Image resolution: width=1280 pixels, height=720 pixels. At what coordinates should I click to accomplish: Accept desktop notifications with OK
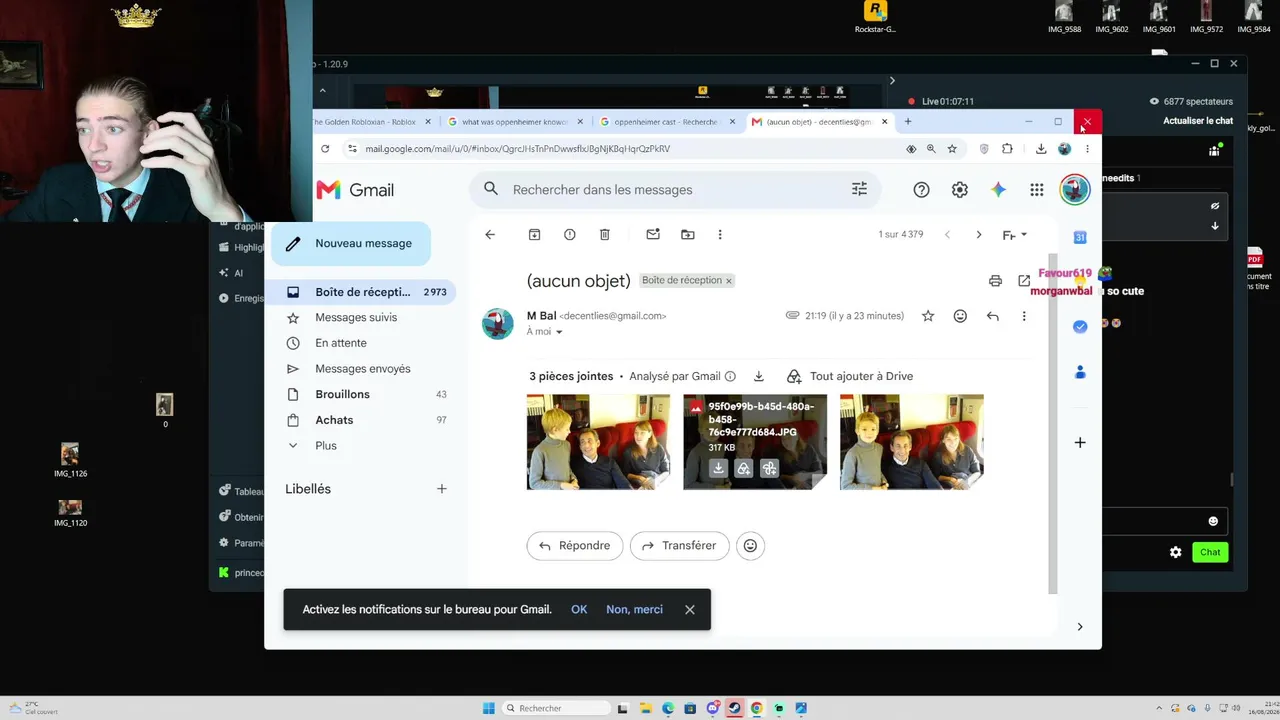[579, 610]
